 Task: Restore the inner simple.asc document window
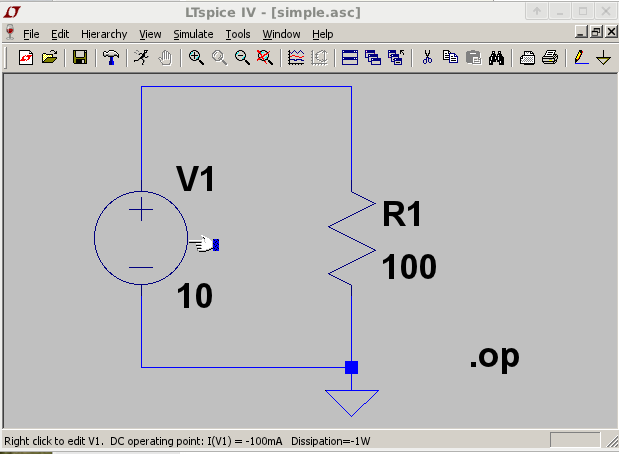click(x=596, y=32)
